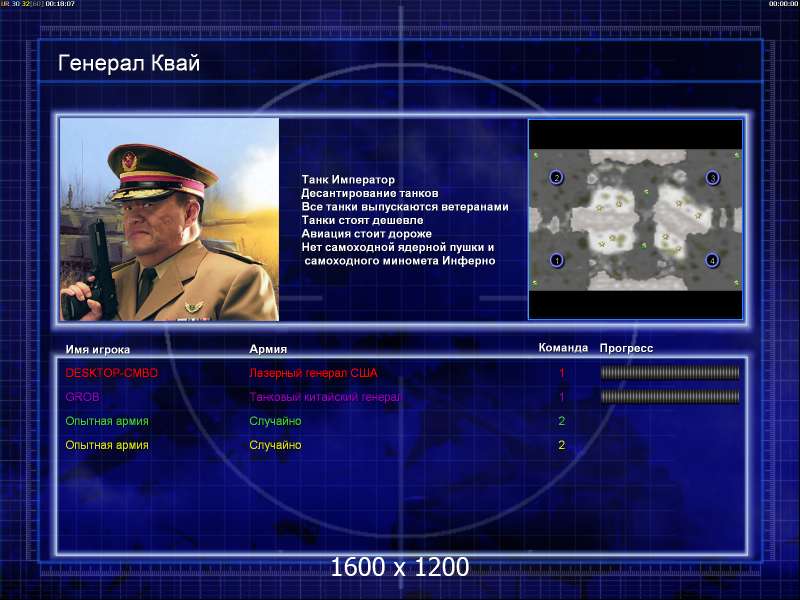The width and height of the screenshot is (800, 600).
Task: Click the DESKTOP-CMBD loading progress bar
Action: point(670,373)
